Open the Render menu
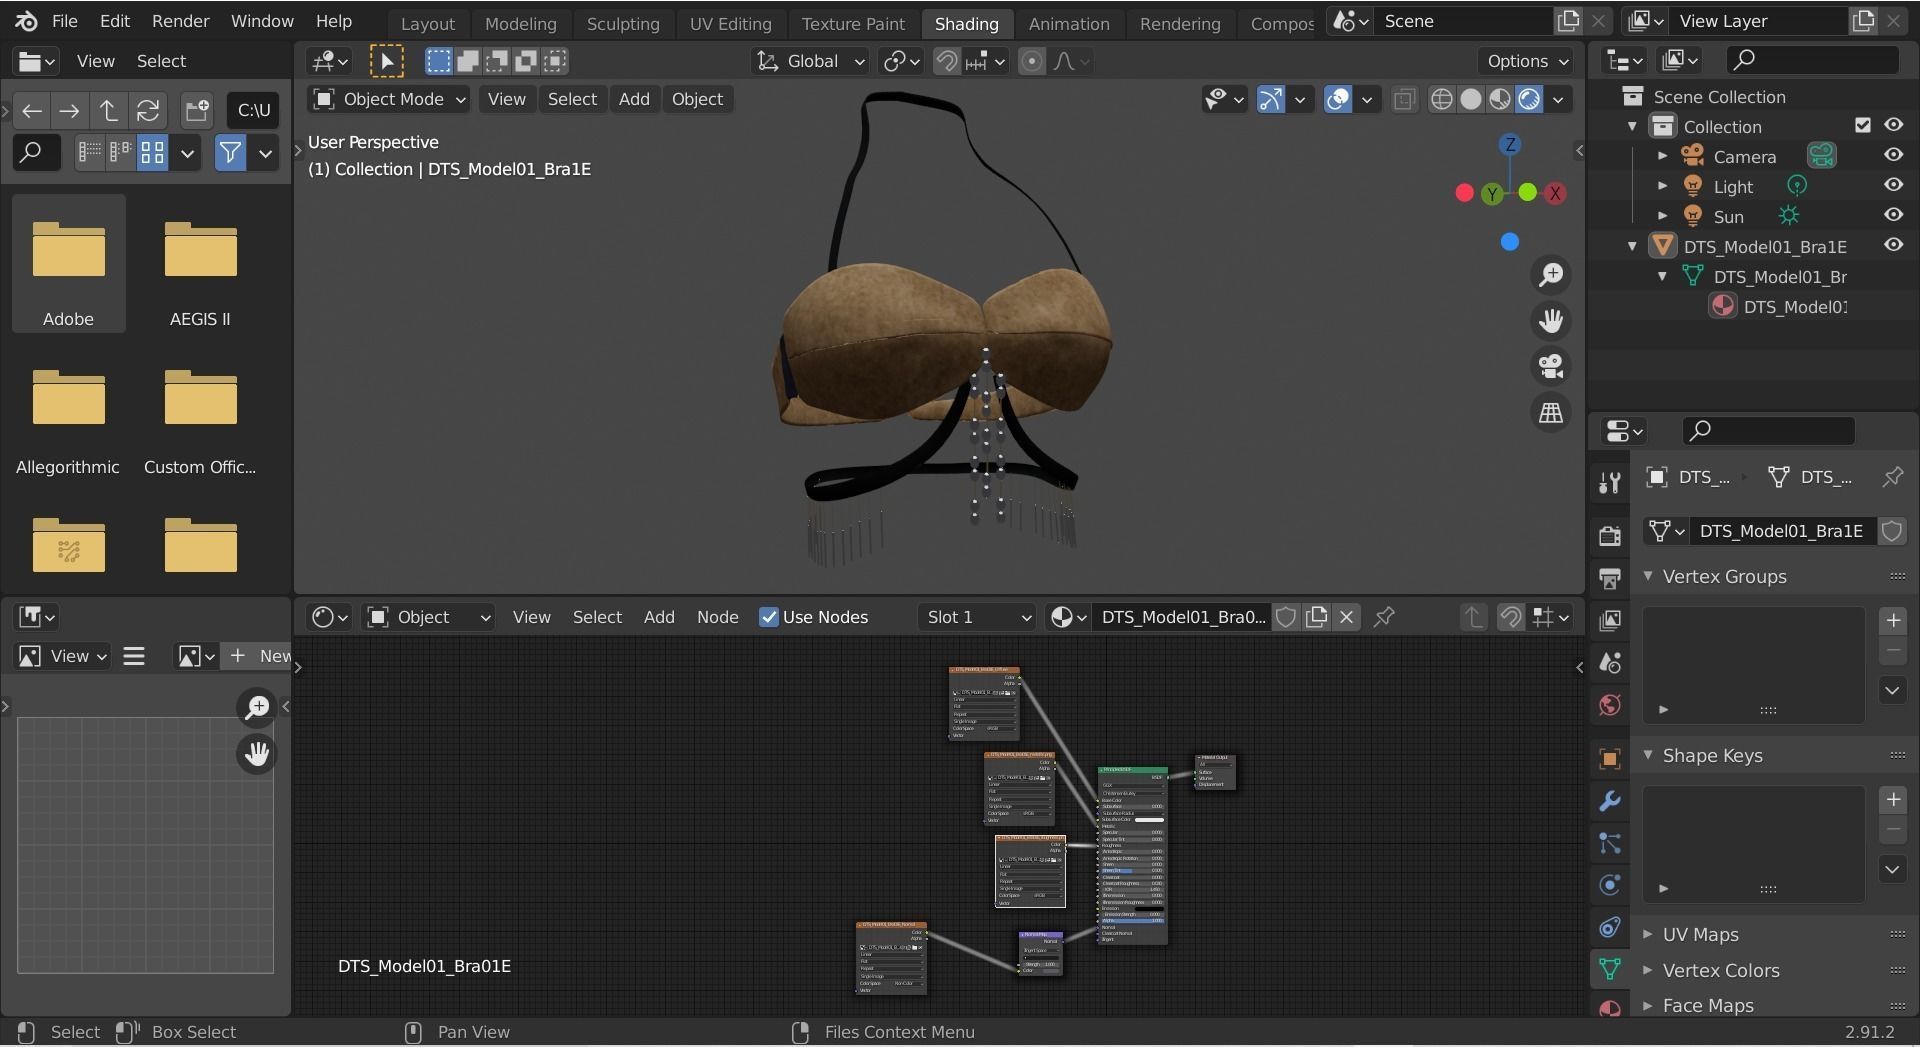This screenshot has width=1920, height=1047. point(180,21)
